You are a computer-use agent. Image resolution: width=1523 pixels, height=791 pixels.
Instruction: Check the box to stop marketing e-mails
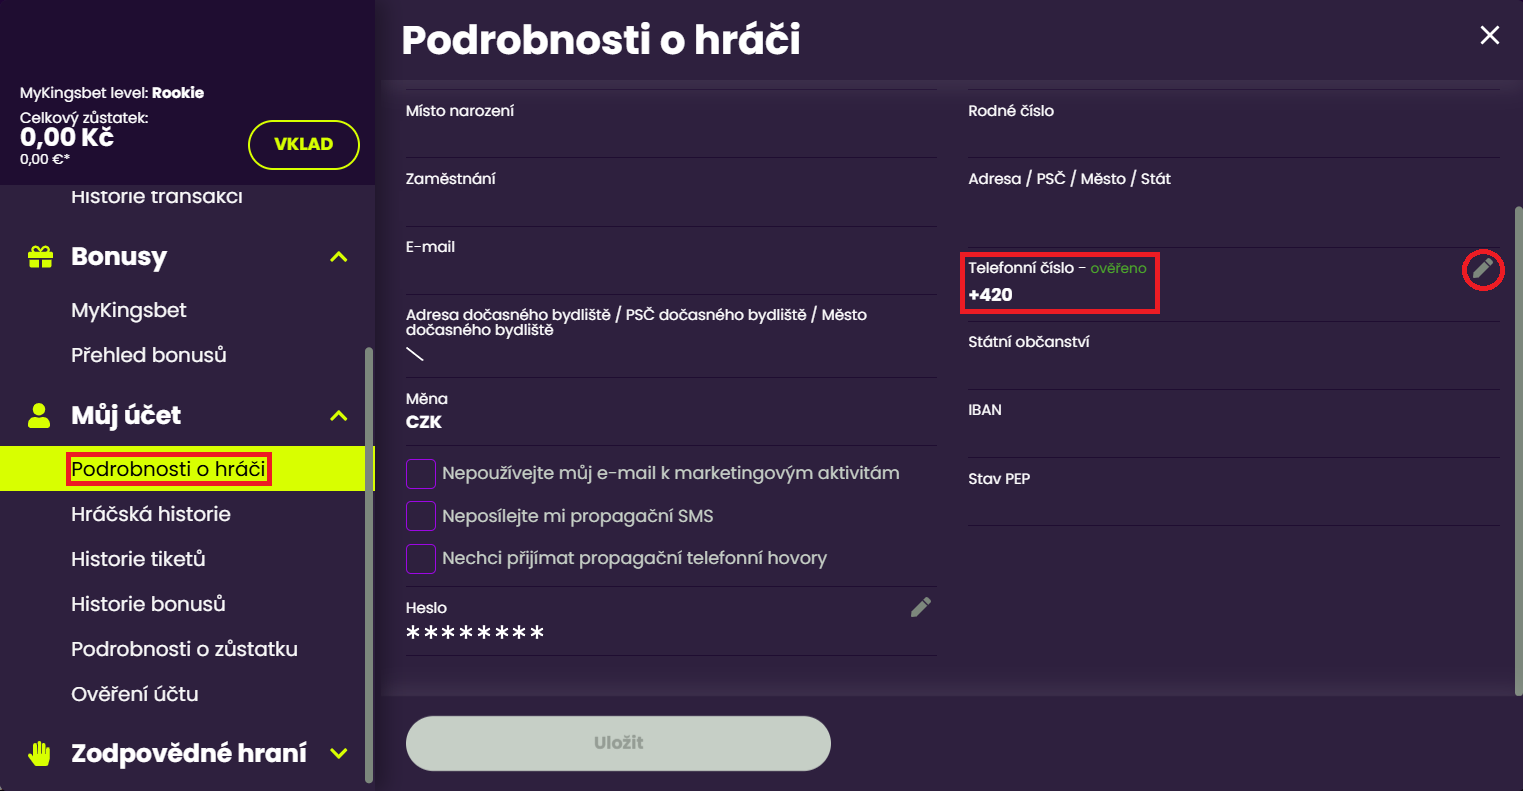(421, 474)
